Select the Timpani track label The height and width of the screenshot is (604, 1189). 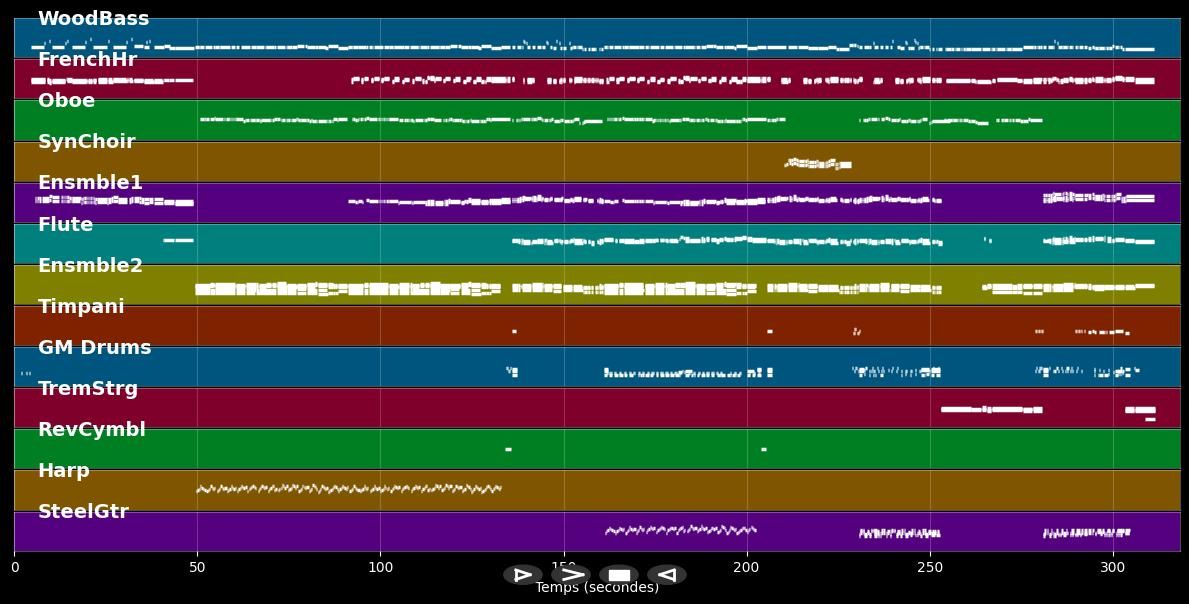point(81,307)
